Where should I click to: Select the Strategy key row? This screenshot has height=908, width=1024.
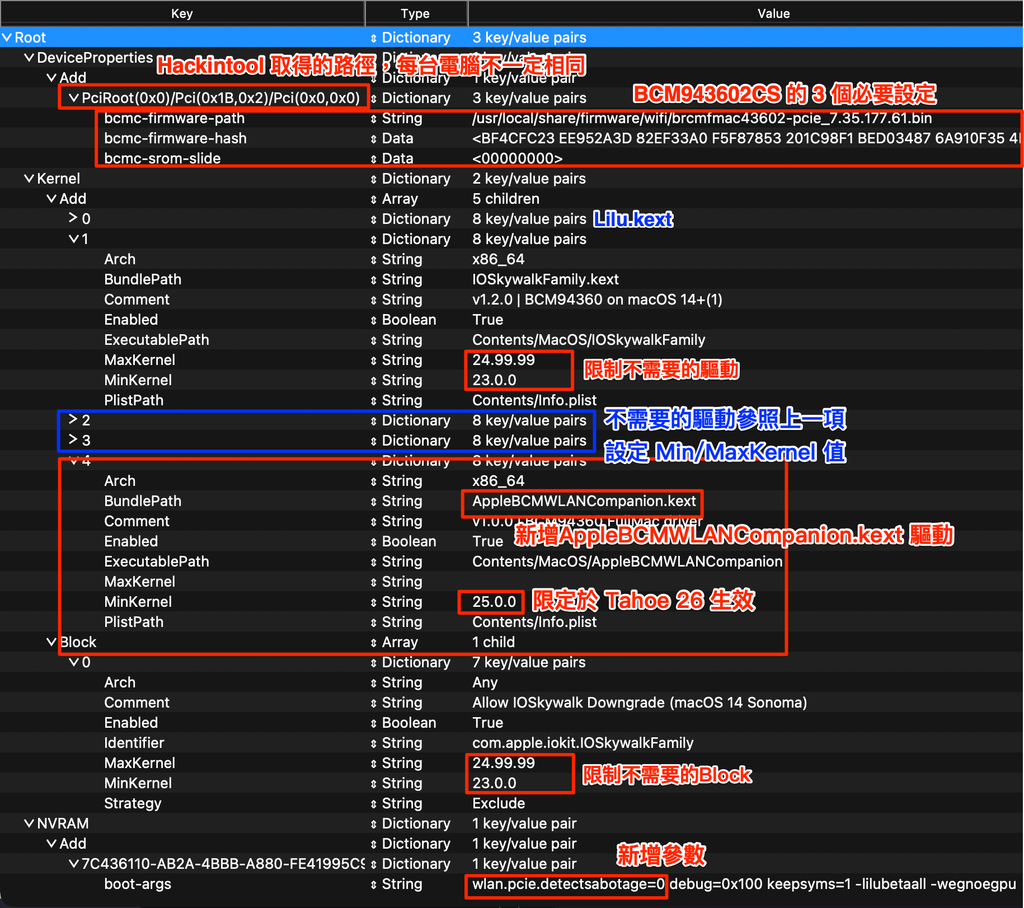(x=133, y=803)
